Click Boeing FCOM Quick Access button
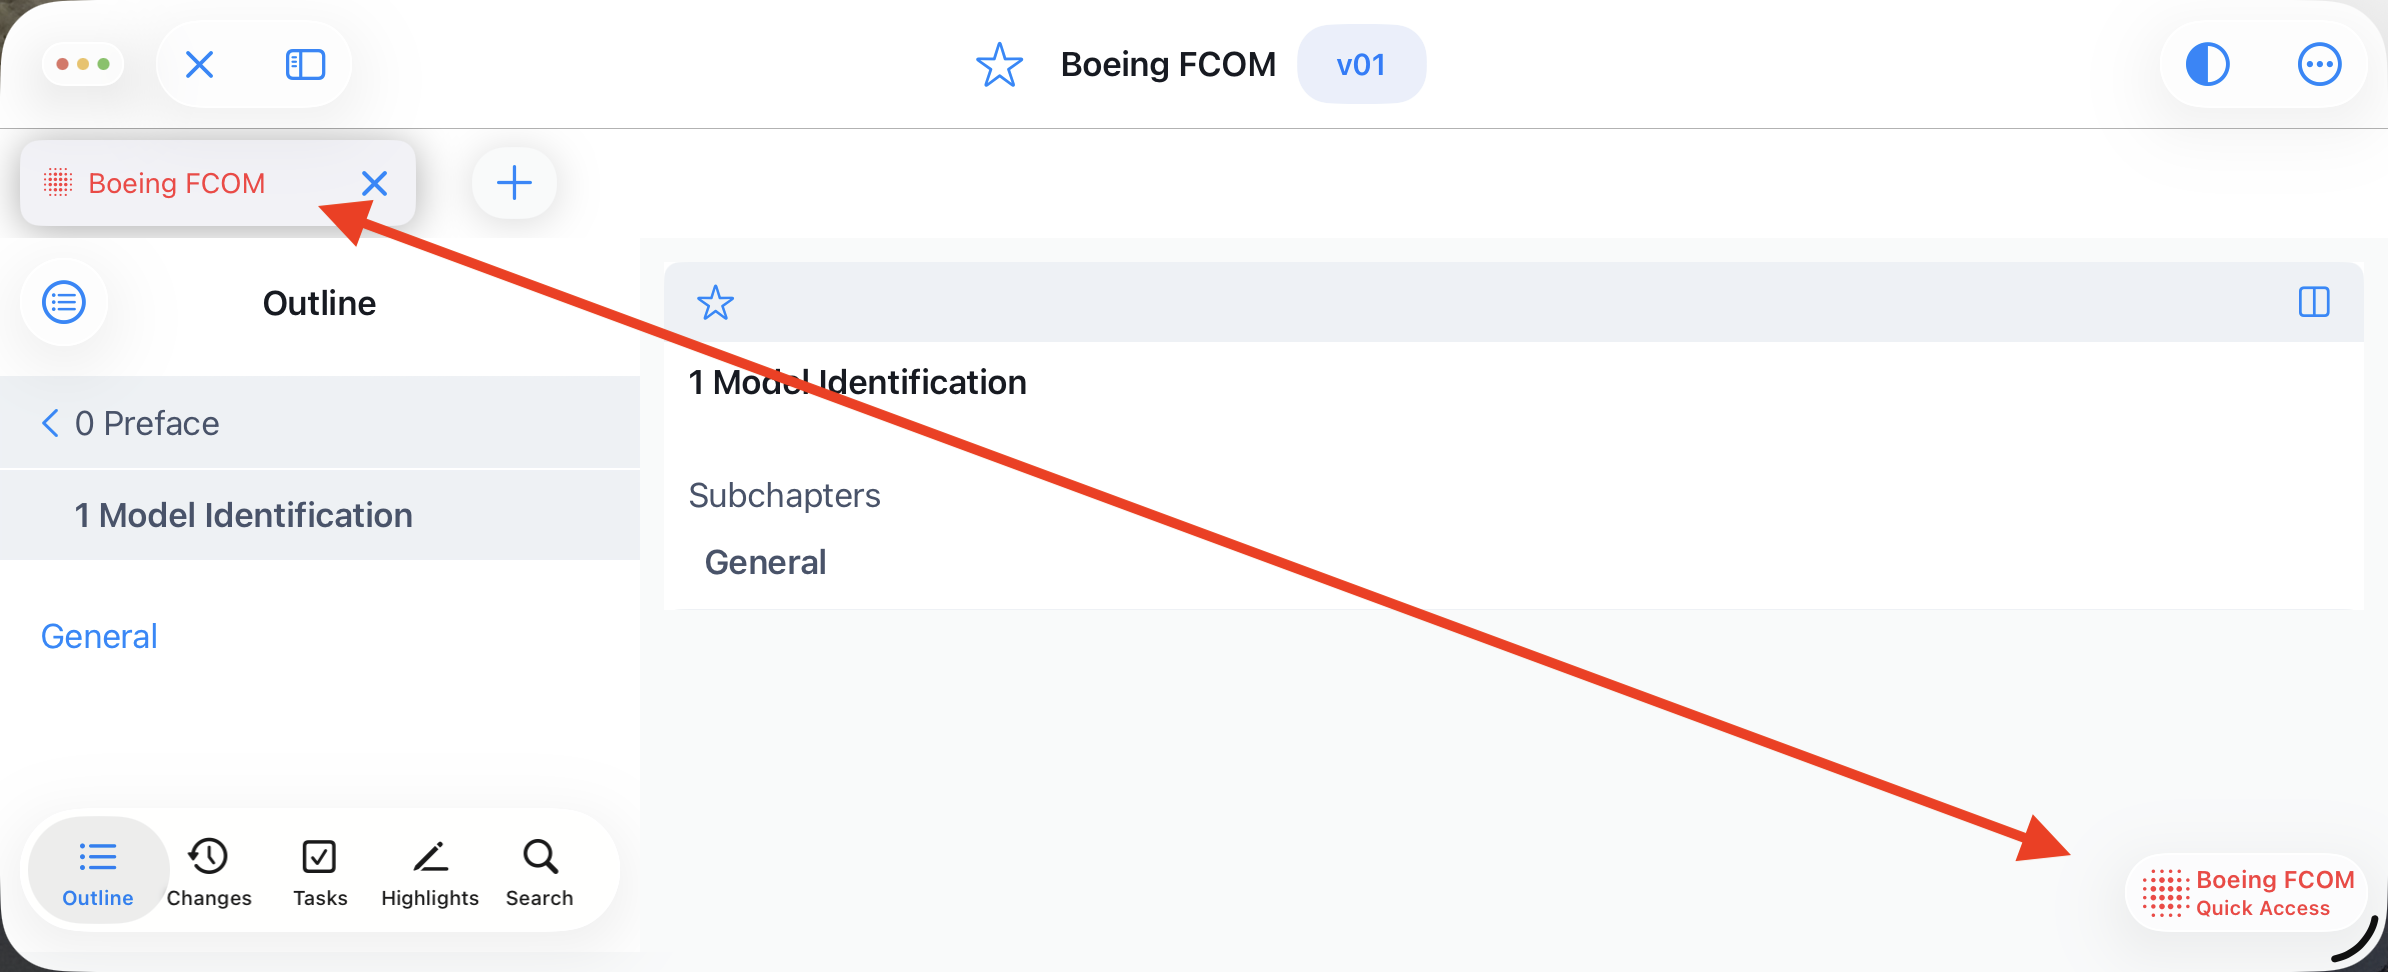This screenshot has height=972, width=2388. coord(2246,892)
